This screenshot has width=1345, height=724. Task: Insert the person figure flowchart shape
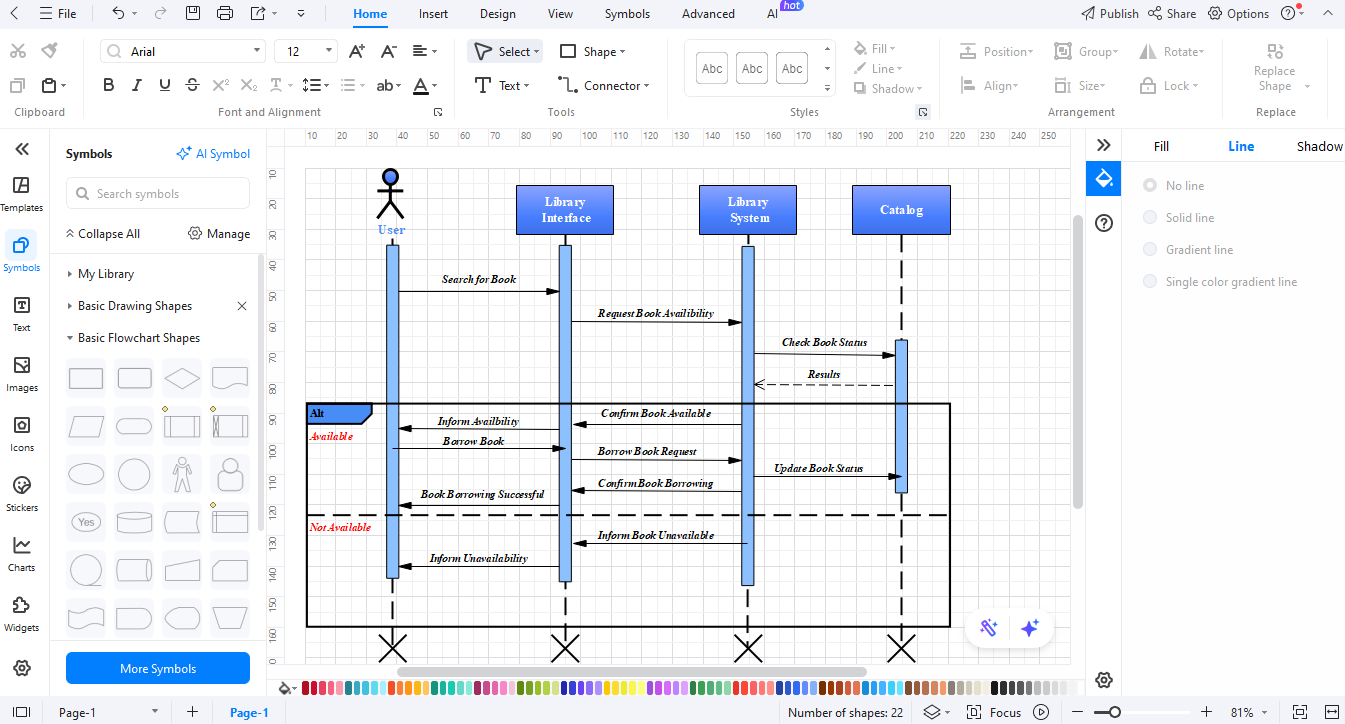181,474
